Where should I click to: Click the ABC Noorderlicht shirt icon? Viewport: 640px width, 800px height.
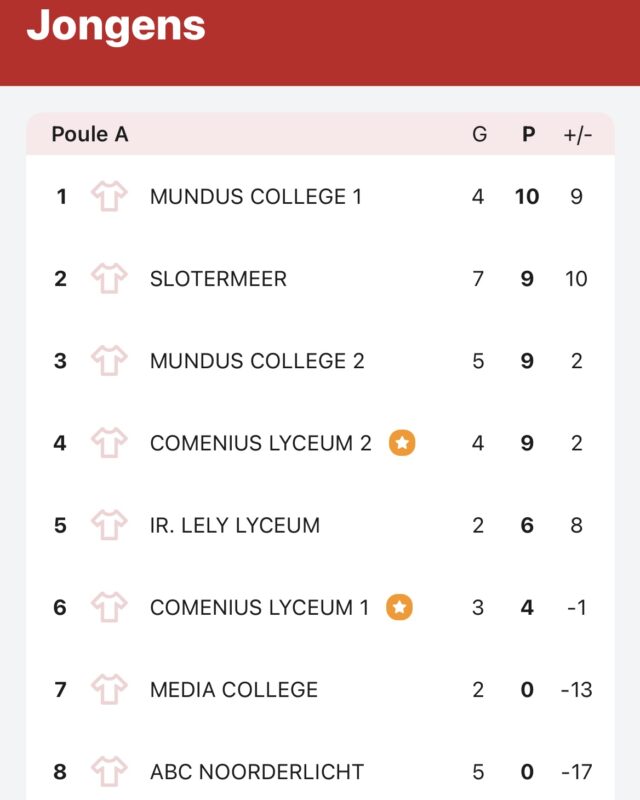click(x=109, y=771)
